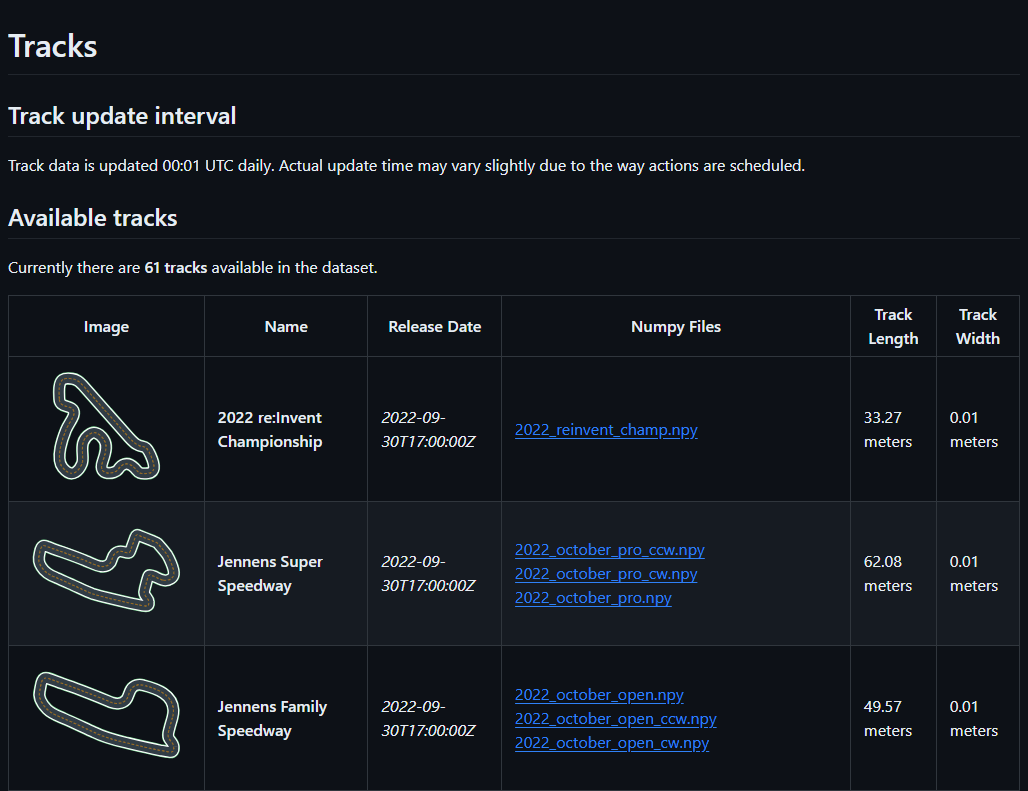Image resolution: width=1028 pixels, height=791 pixels.
Task: Click the Jennens Super Speedway track image
Action: [106, 571]
